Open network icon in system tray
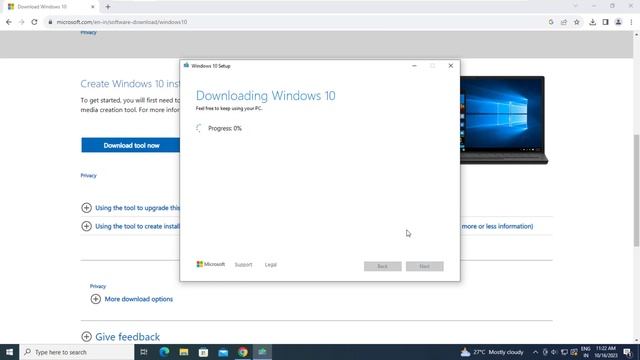Viewport: 640px width, 360px height. pyautogui.click(x=564, y=352)
